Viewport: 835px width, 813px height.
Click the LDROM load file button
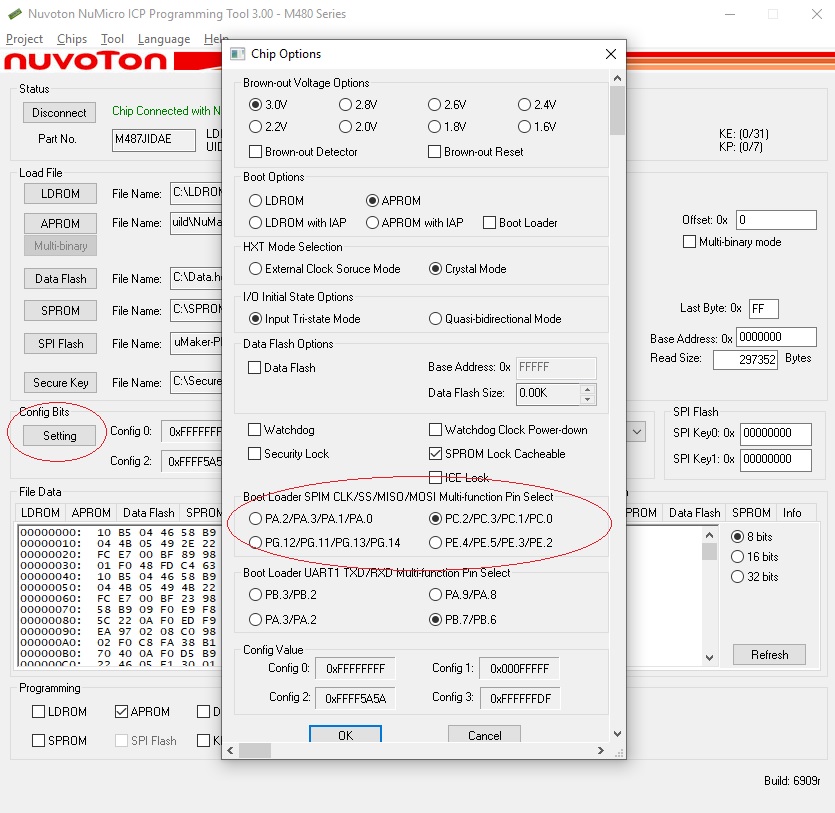tap(60, 194)
